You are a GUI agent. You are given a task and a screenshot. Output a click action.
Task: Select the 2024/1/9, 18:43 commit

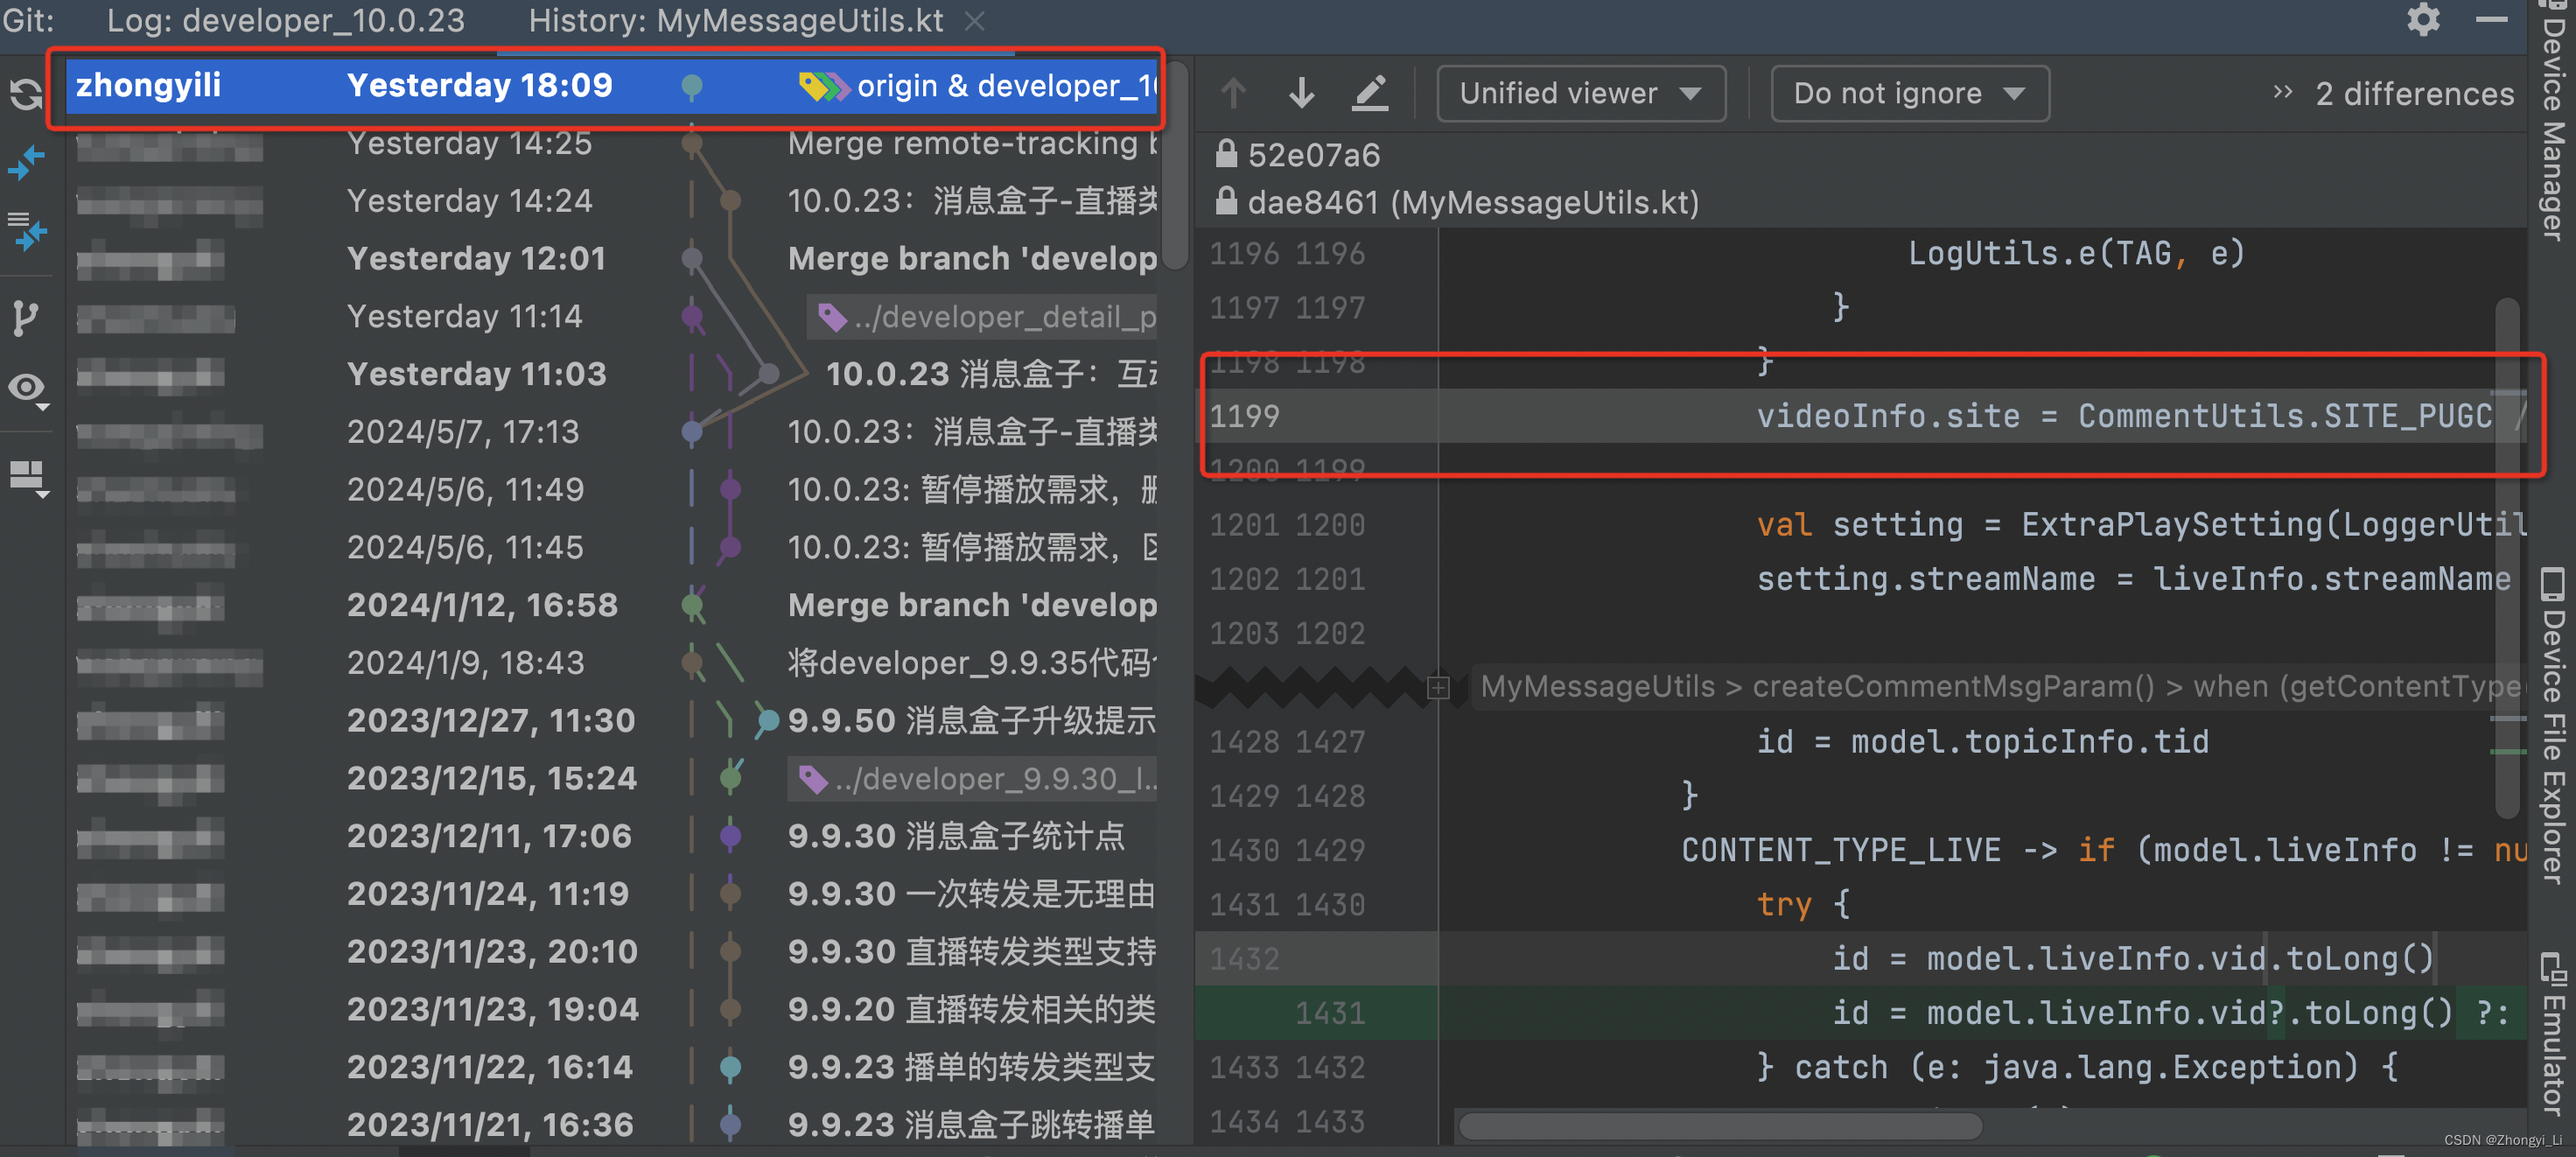pyautogui.click(x=612, y=663)
